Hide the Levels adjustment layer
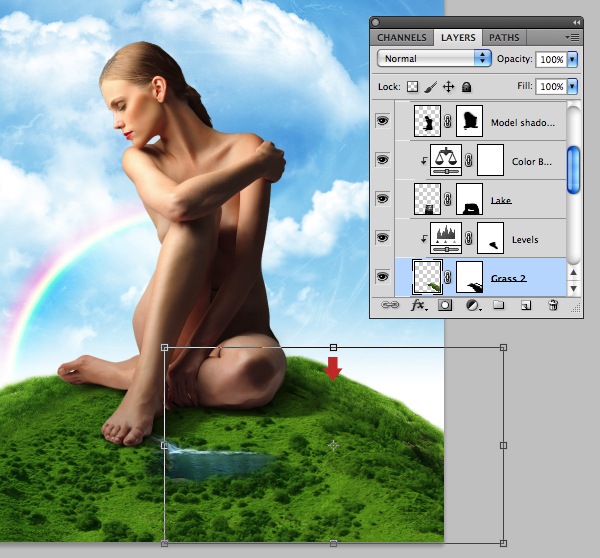600x558 pixels. coord(382,238)
